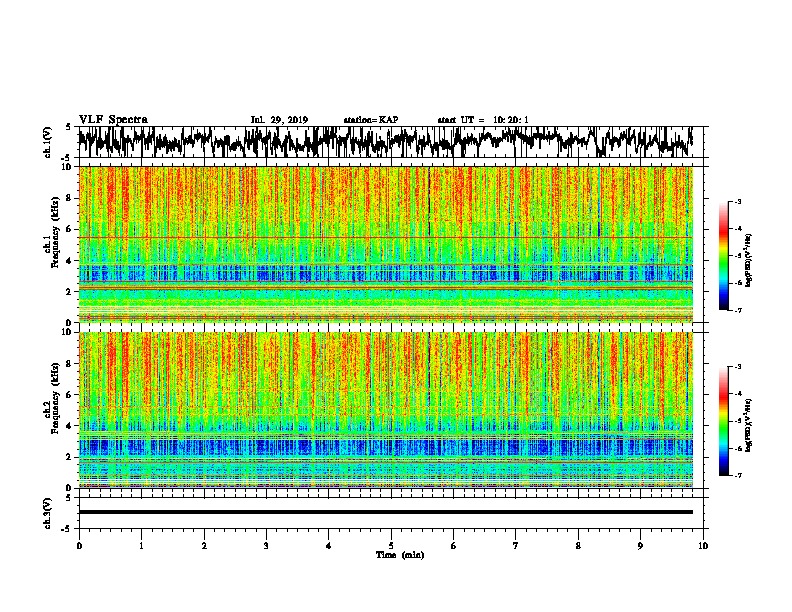Click the ch.1 spectrogram panel

click(x=386, y=244)
